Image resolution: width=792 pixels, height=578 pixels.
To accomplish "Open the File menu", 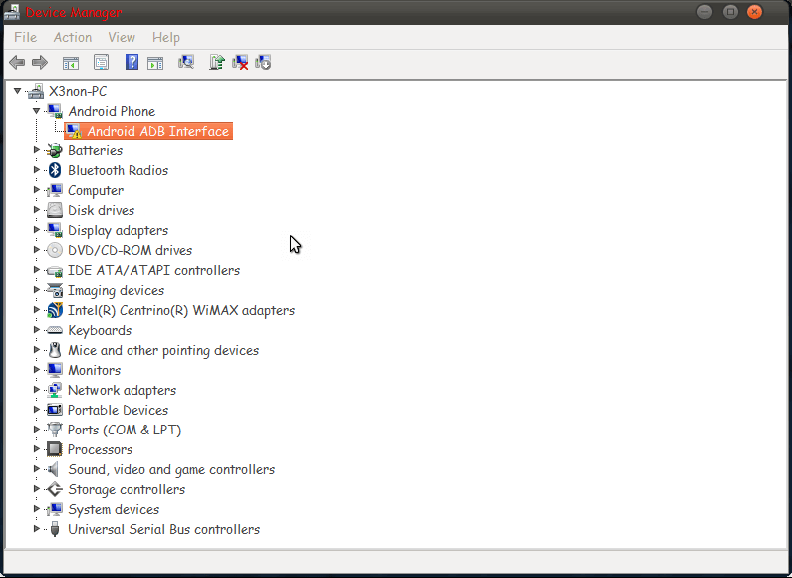I will click(25, 37).
